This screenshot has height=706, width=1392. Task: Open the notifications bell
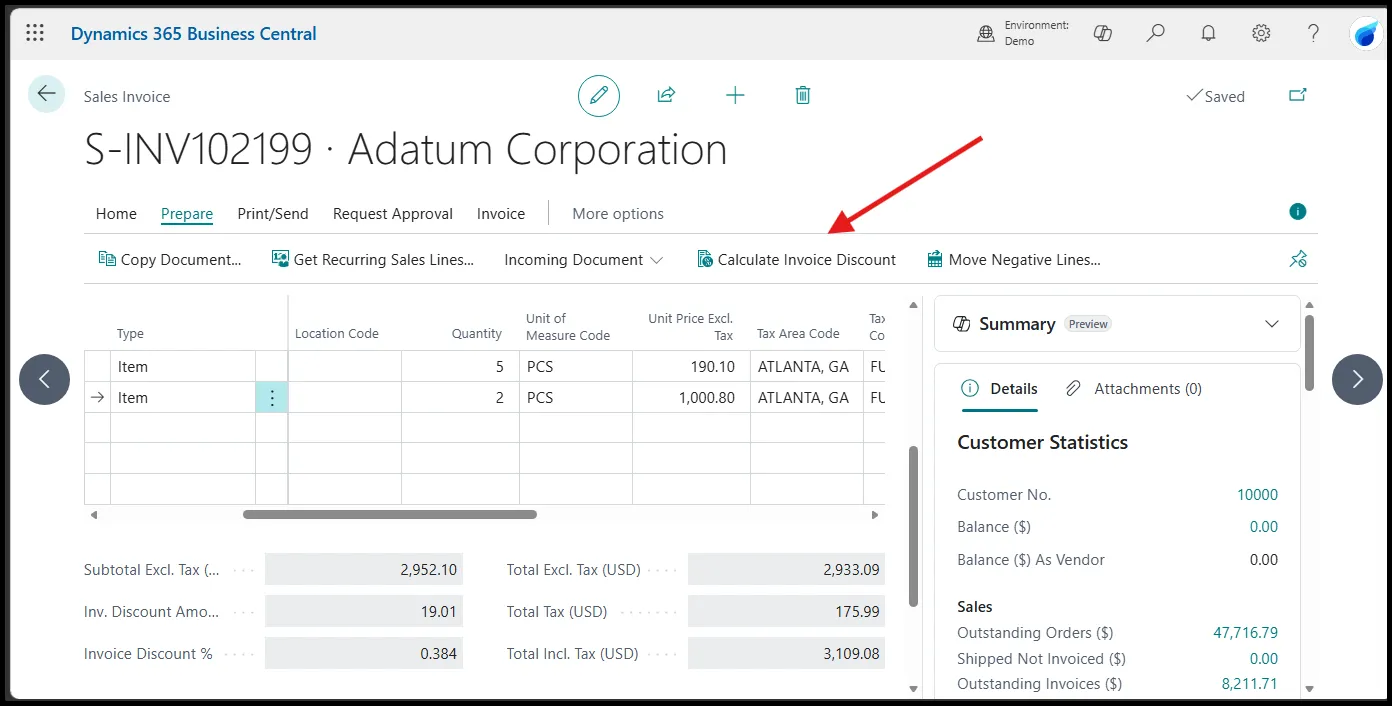click(x=1209, y=33)
